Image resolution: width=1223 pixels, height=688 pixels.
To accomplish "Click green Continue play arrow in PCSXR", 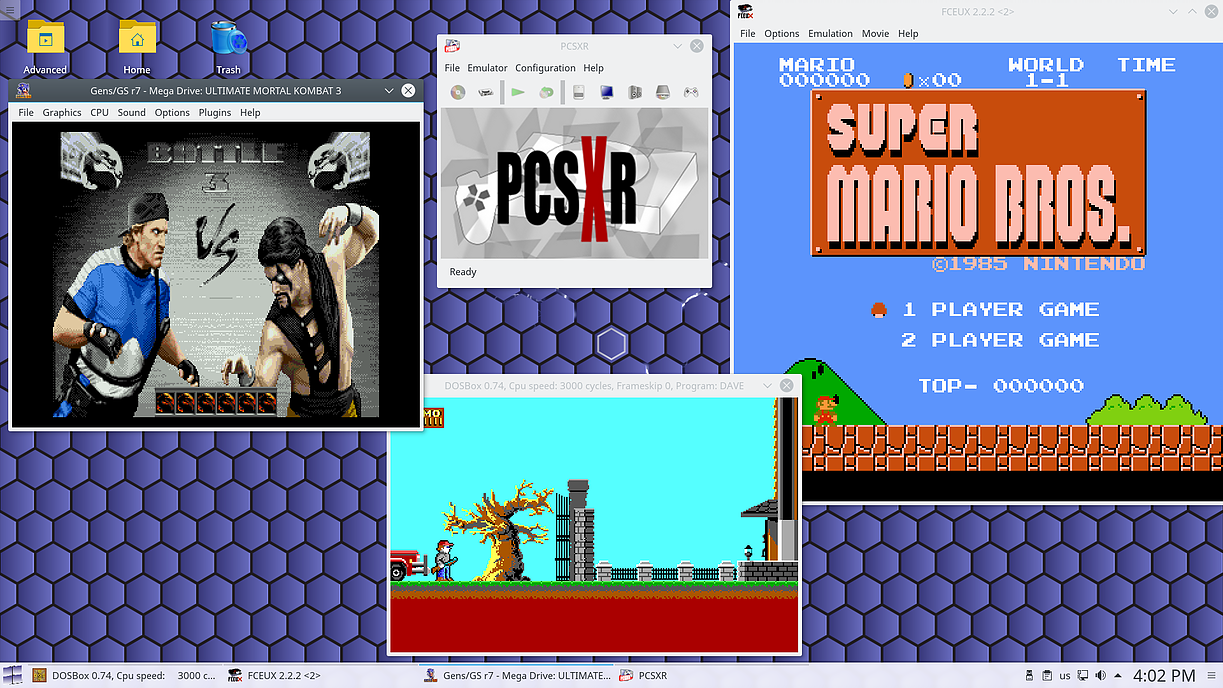I will [518, 92].
